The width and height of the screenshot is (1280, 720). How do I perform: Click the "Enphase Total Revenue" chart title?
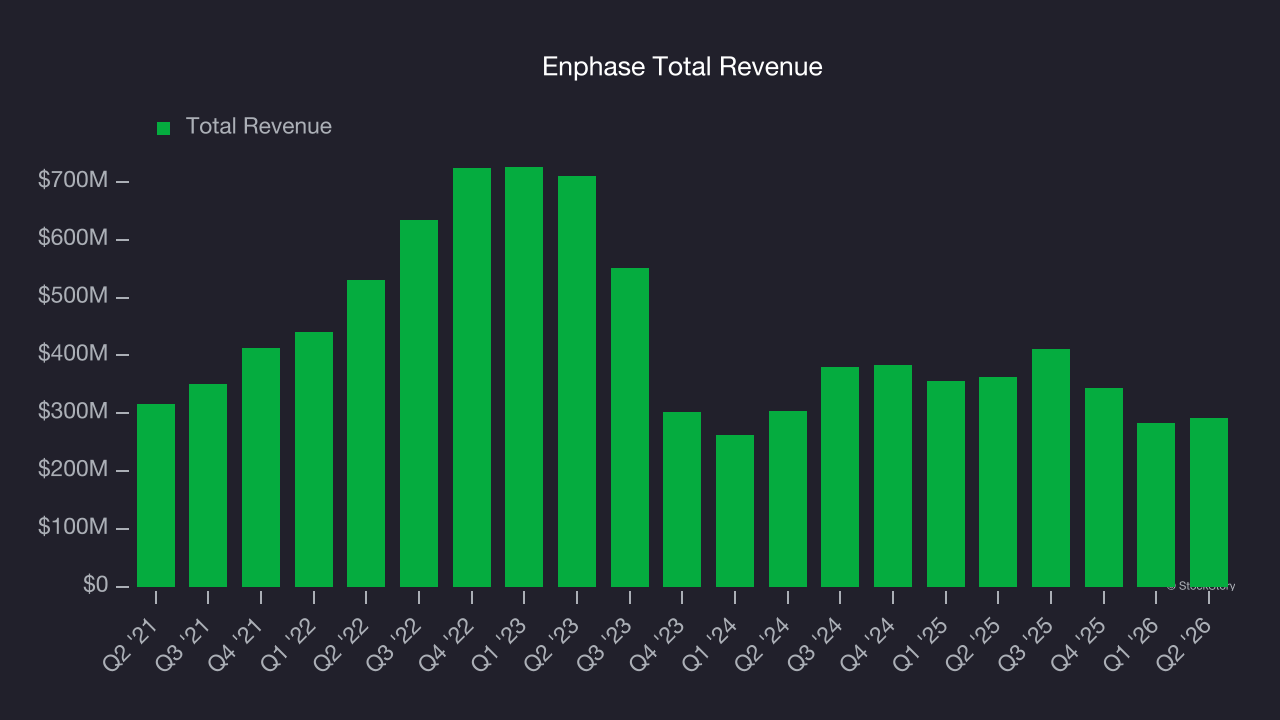682,67
